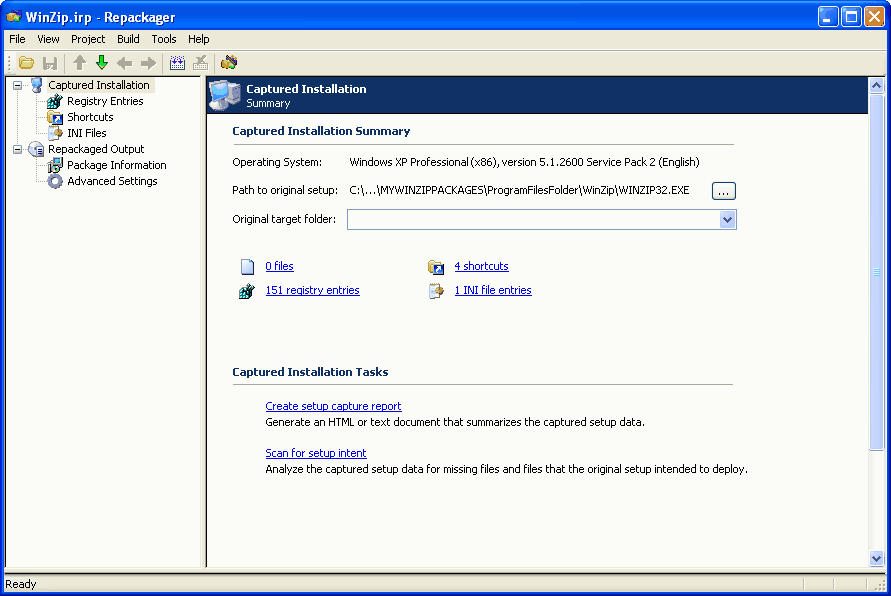Image resolution: width=891 pixels, height=596 pixels.
Task: Select the Shortcuts node in tree
Action: click(90, 117)
